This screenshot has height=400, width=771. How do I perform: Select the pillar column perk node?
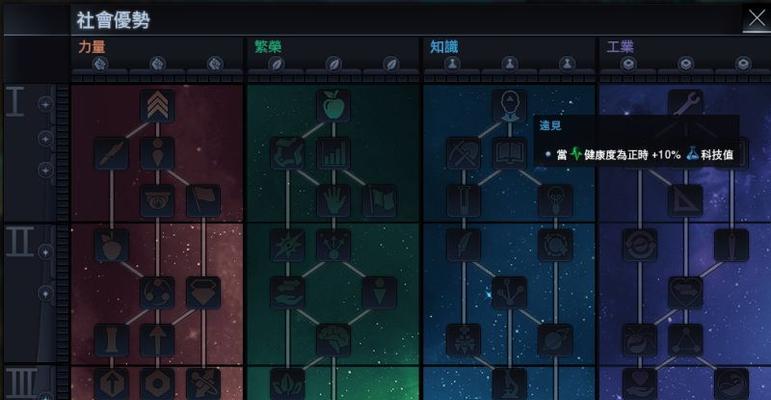pos(112,340)
